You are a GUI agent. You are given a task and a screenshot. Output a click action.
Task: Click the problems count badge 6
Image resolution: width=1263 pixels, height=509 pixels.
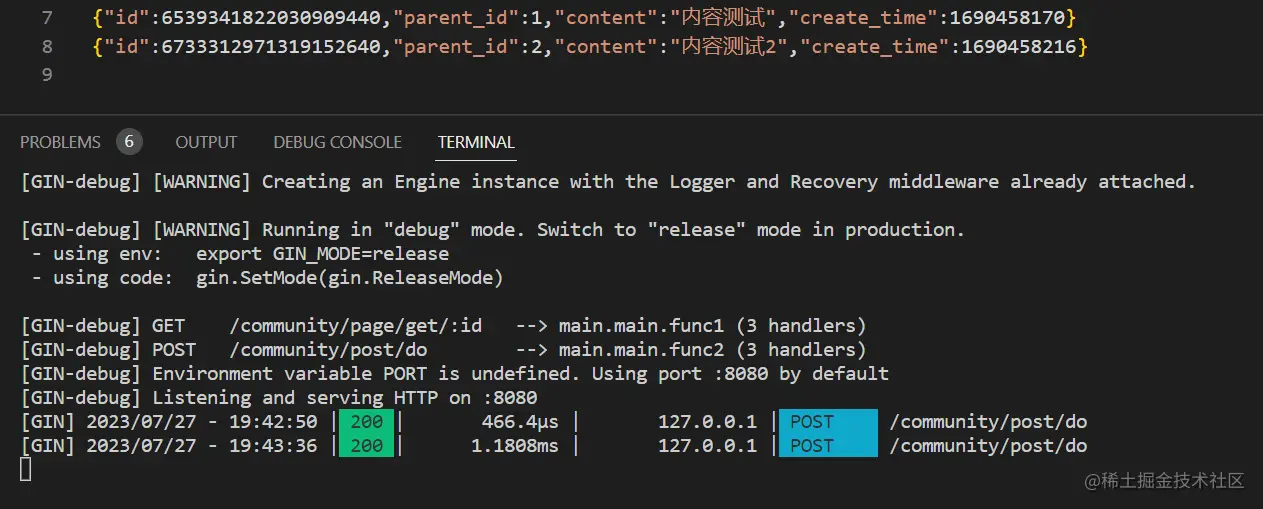129,142
